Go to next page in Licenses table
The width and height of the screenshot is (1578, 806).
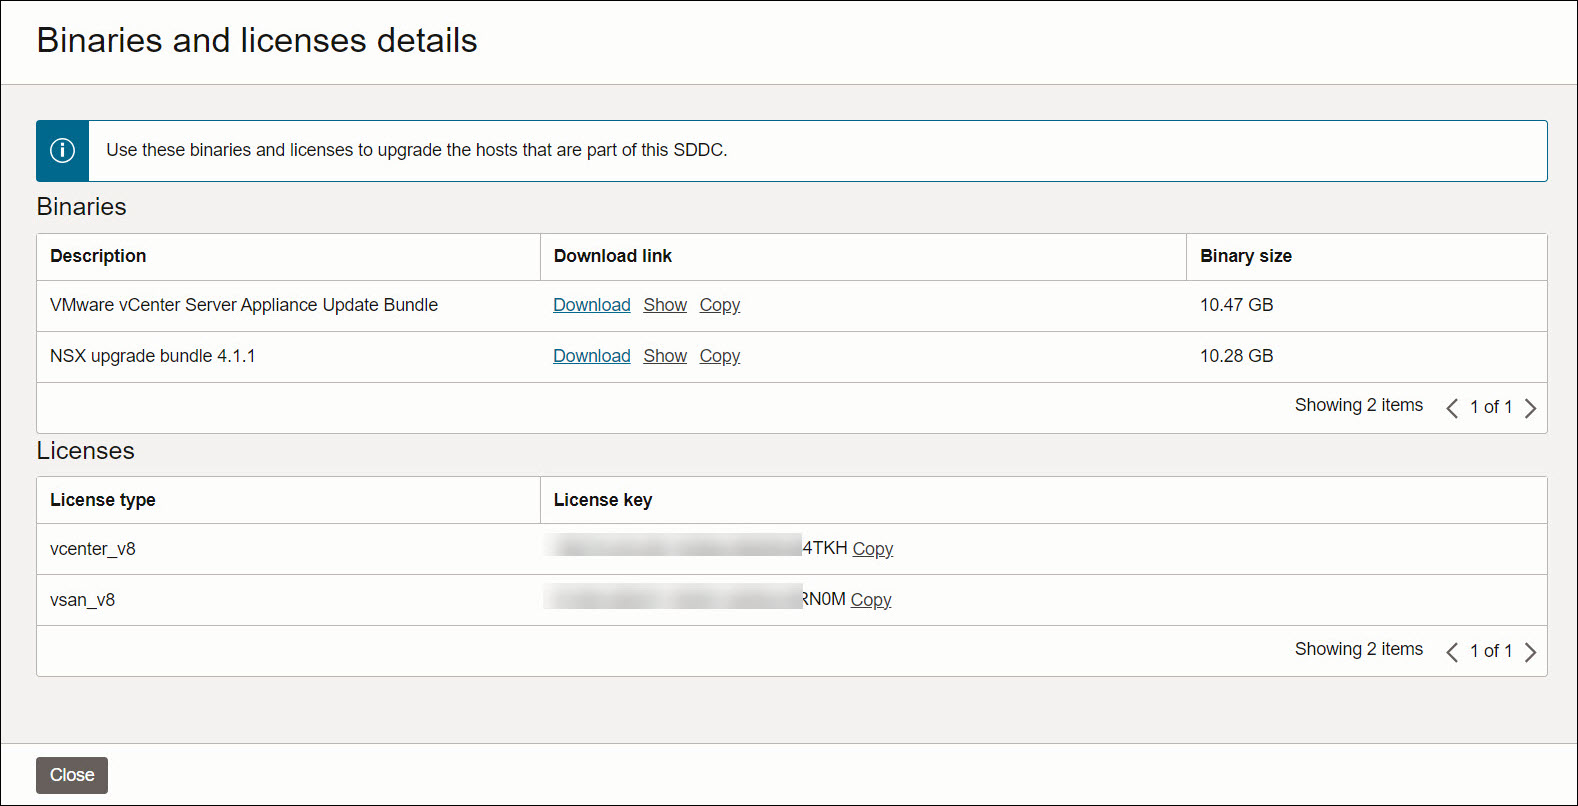(1530, 652)
